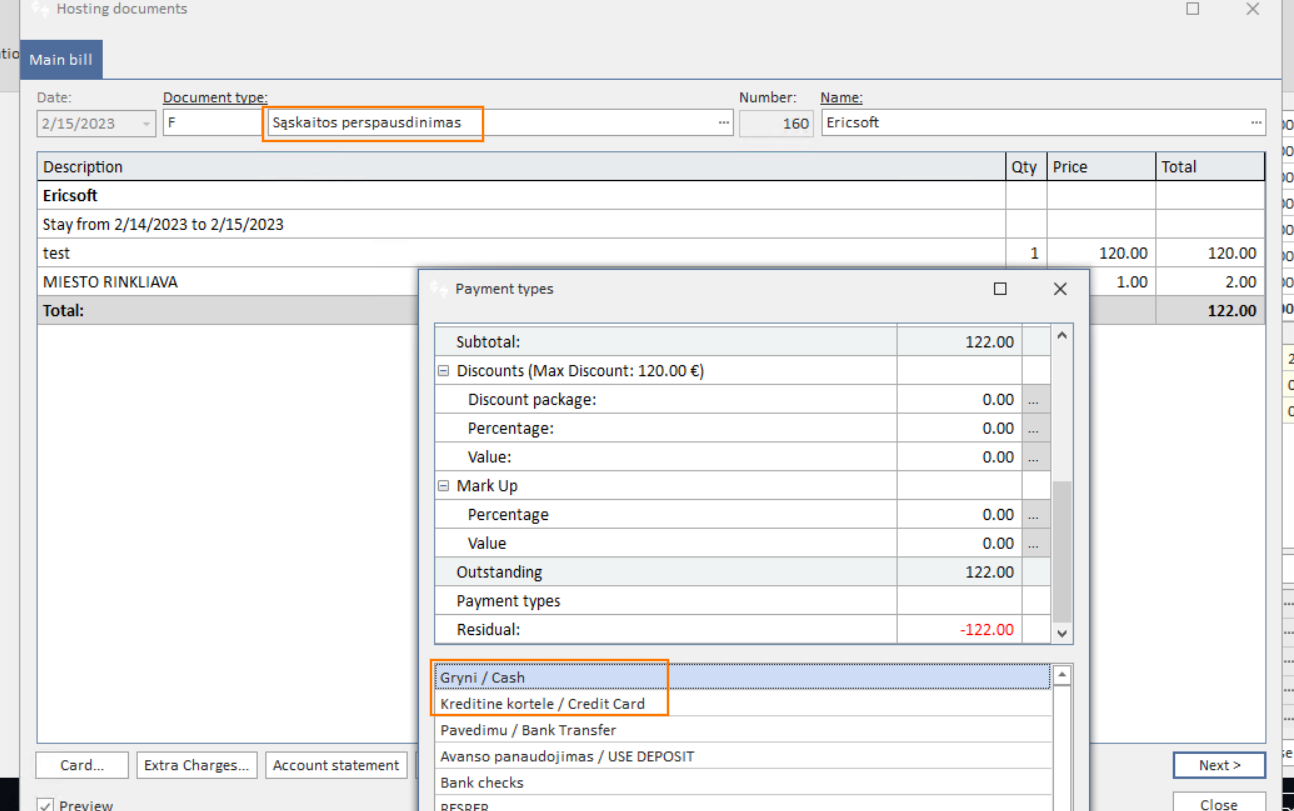Click the Number field showing 160

[777, 124]
